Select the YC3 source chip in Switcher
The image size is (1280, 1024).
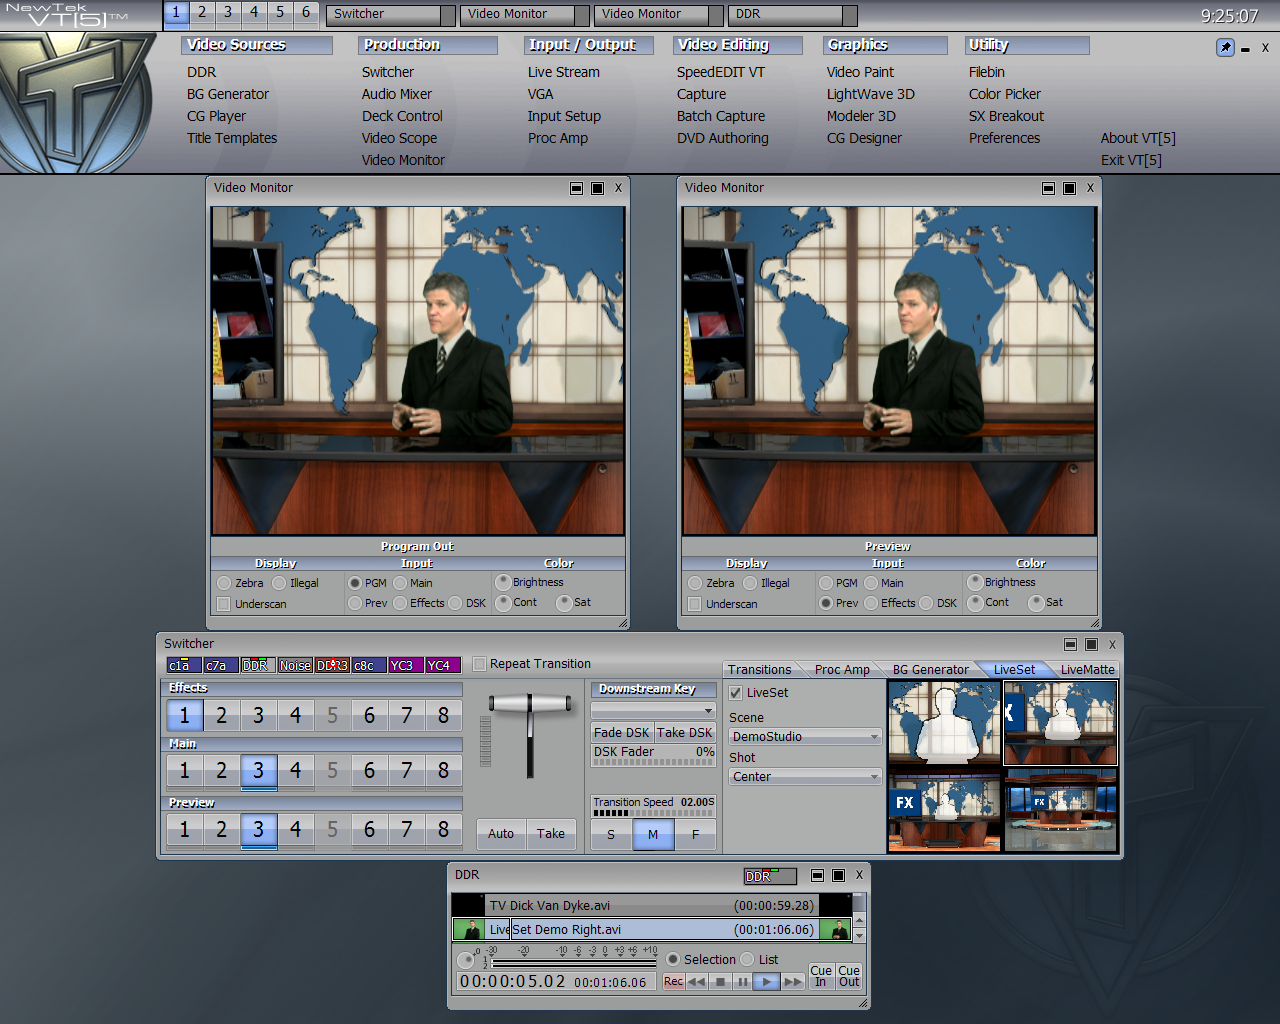point(406,665)
